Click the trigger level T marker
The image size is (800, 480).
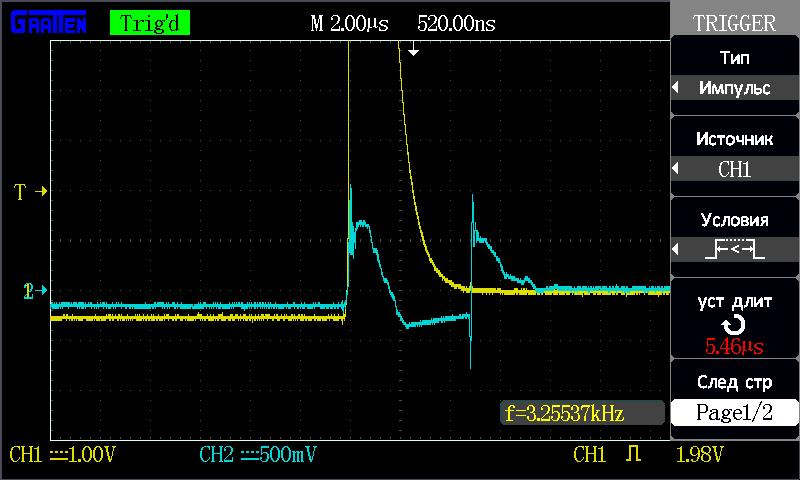tap(29, 190)
